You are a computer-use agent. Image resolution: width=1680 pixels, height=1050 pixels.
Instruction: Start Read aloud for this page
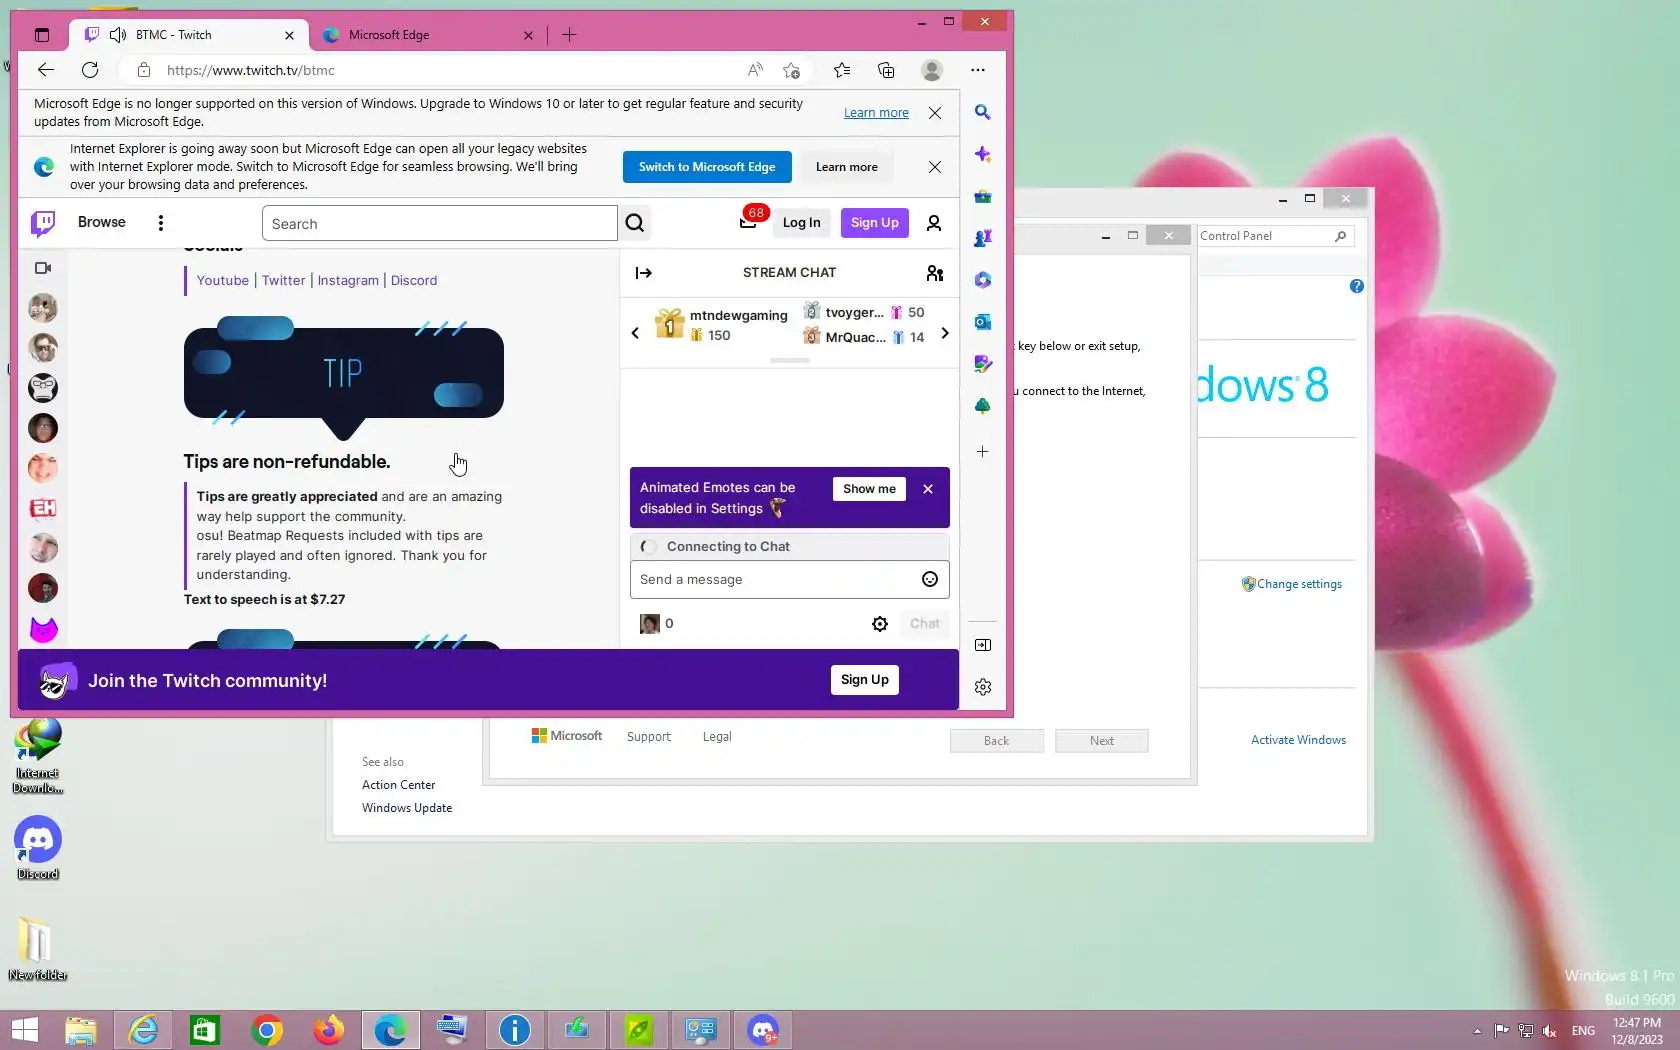click(x=755, y=70)
